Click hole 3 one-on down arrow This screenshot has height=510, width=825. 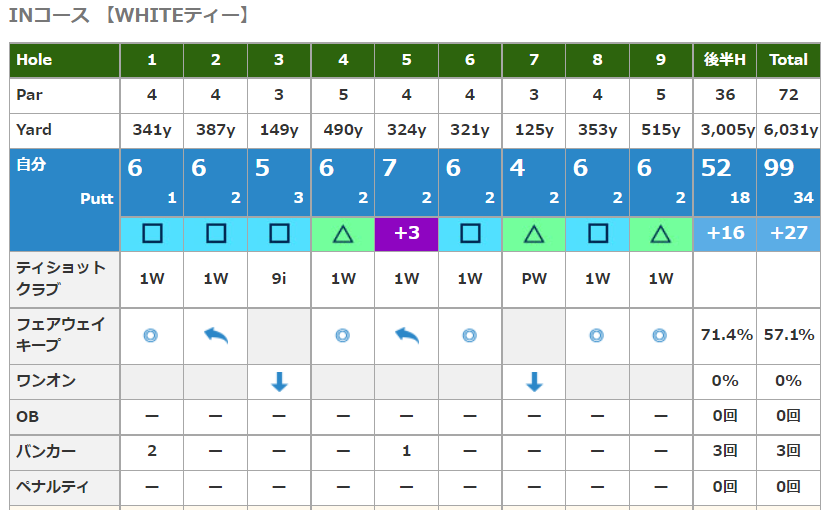[279, 381]
